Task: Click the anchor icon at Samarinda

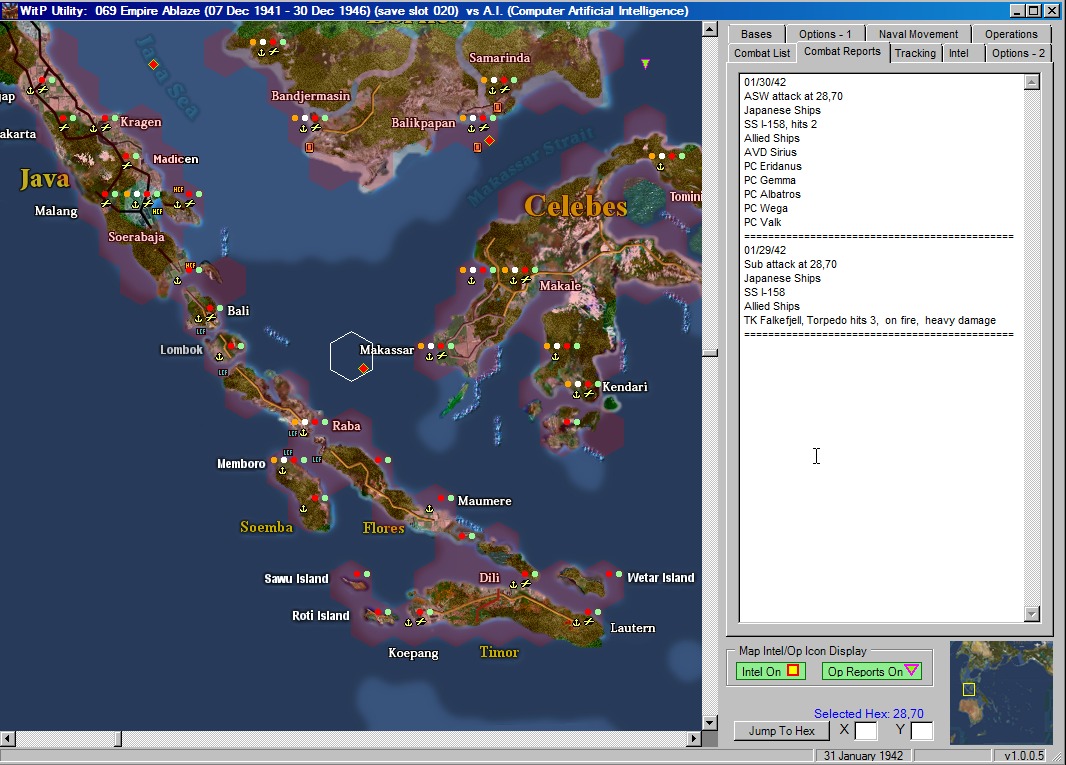Action: 492,90
